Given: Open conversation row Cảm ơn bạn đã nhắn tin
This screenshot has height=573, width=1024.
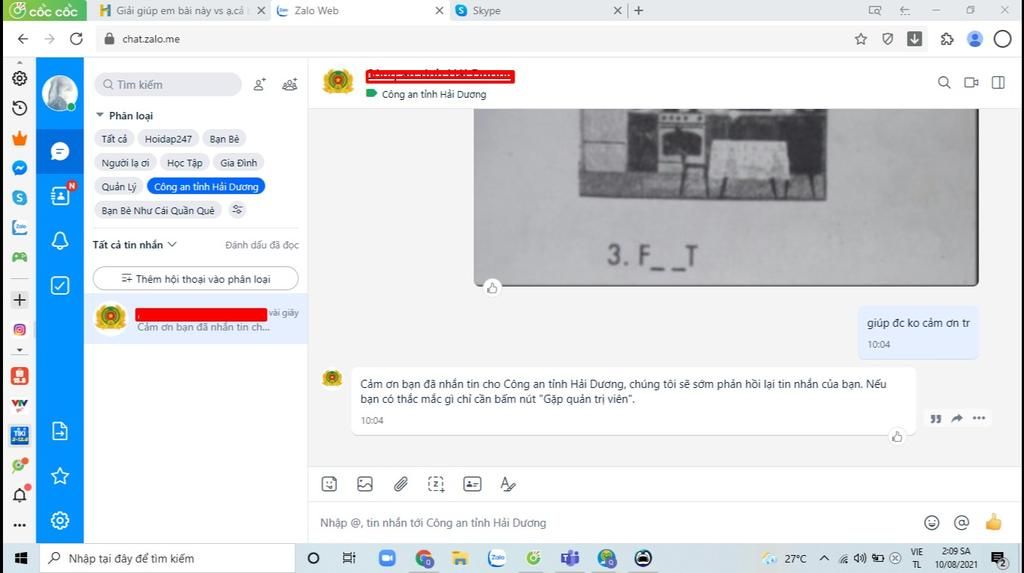Looking at the screenshot, I should tap(195, 319).
